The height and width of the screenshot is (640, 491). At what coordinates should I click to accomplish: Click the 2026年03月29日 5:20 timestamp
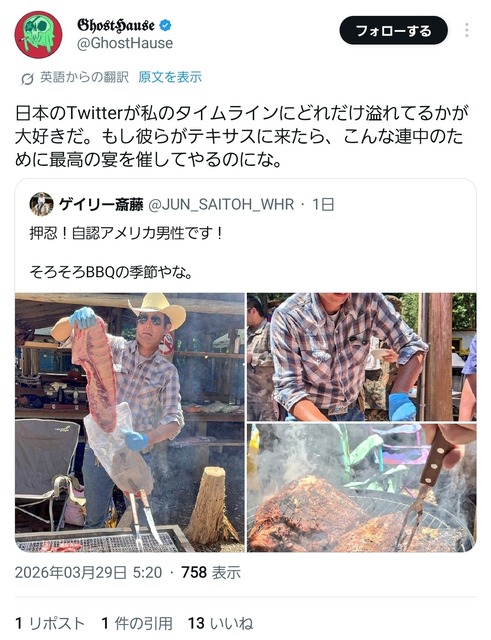pos(89,573)
